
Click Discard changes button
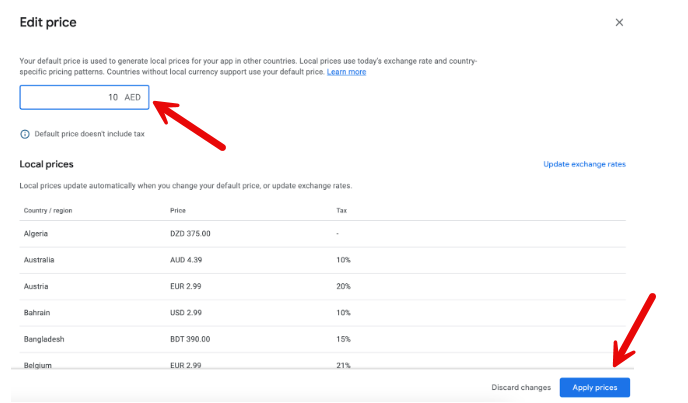(x=521, y=387)
